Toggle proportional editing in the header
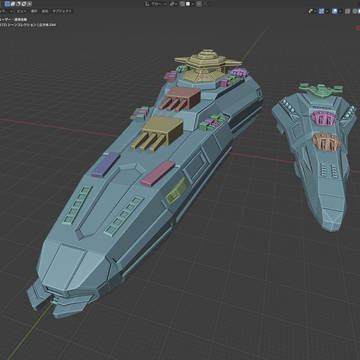 pyautogui.click(x=199, y=4)
